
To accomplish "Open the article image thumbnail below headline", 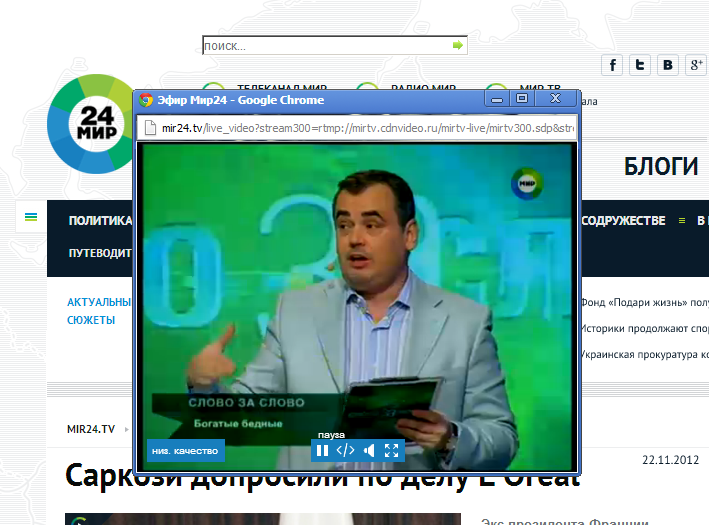I will point(263,519).
